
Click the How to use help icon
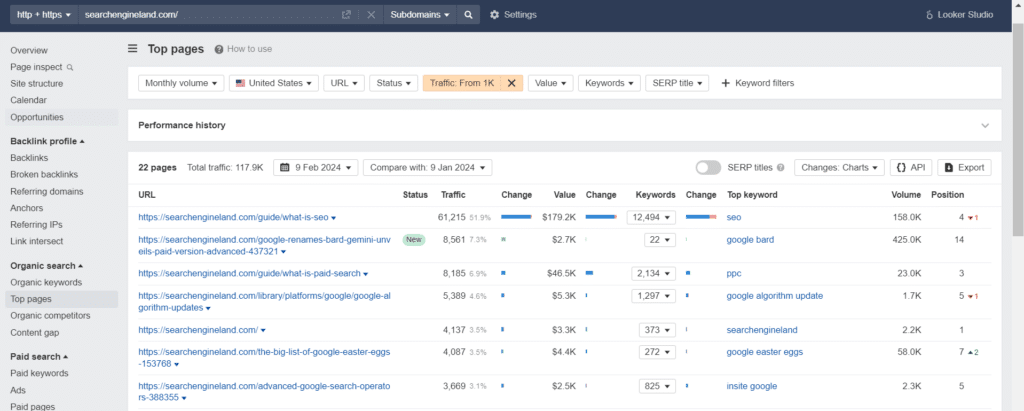219,49
